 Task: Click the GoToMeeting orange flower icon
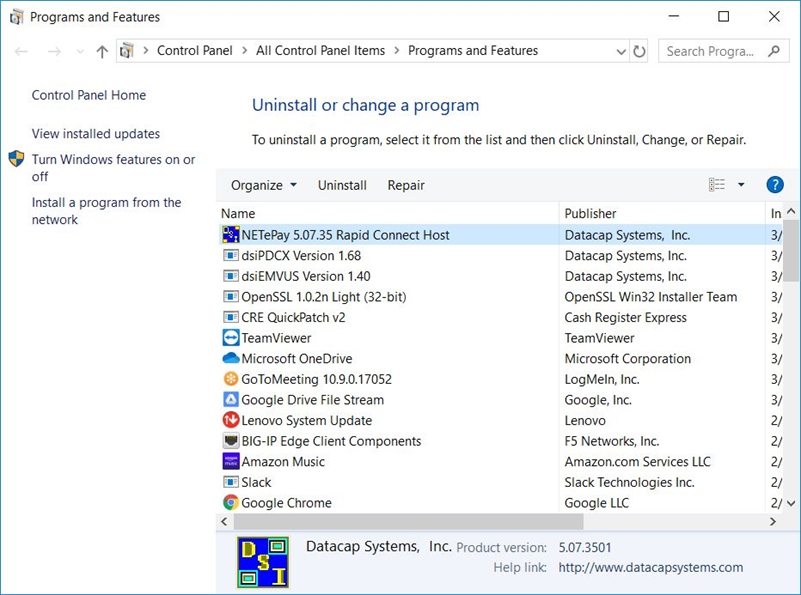231,379
